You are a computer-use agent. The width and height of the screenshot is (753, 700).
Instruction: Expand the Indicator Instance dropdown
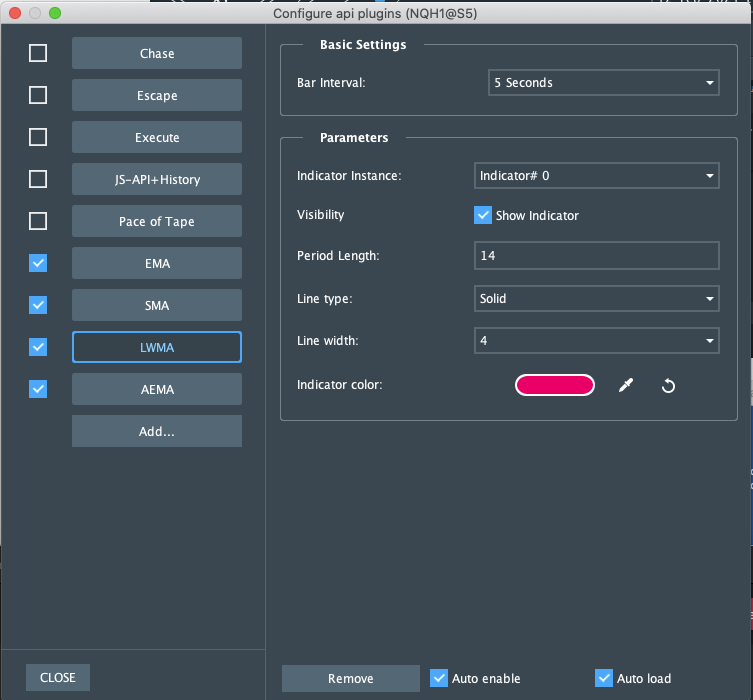click(x=596, y=175)
